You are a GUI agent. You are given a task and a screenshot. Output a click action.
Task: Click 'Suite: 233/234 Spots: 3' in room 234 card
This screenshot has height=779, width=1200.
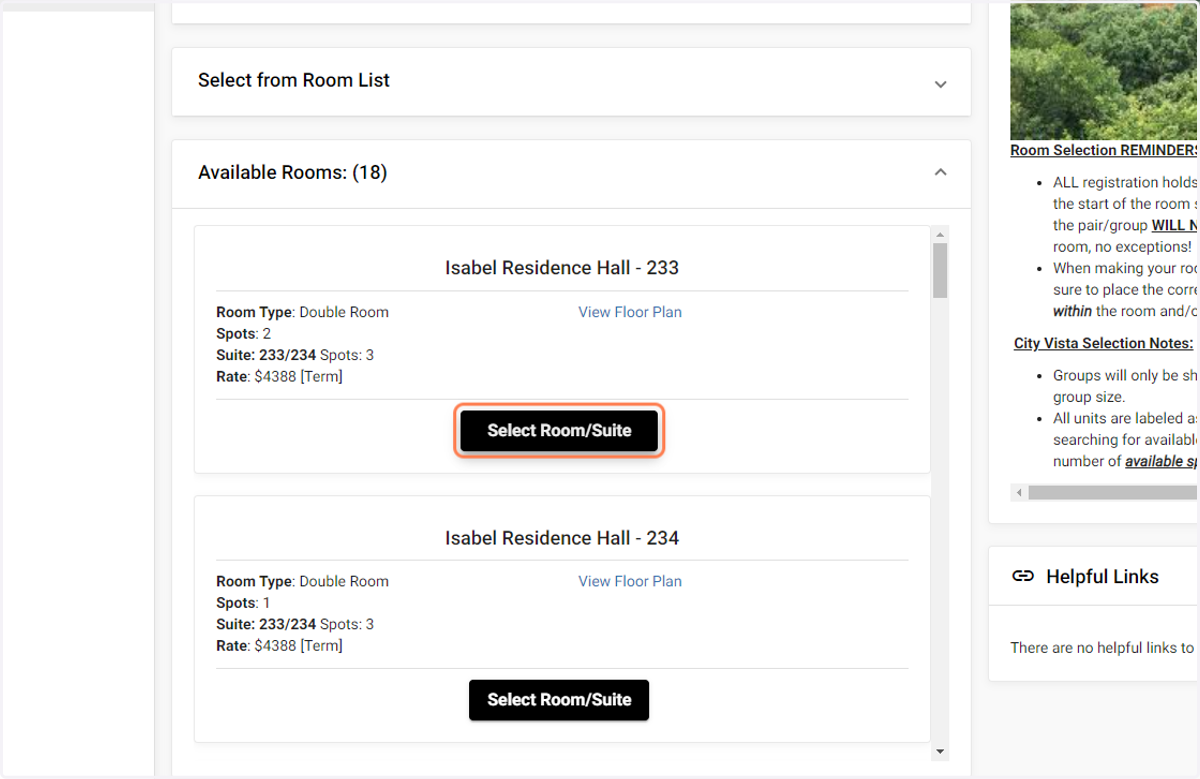(x=295, y=624)
